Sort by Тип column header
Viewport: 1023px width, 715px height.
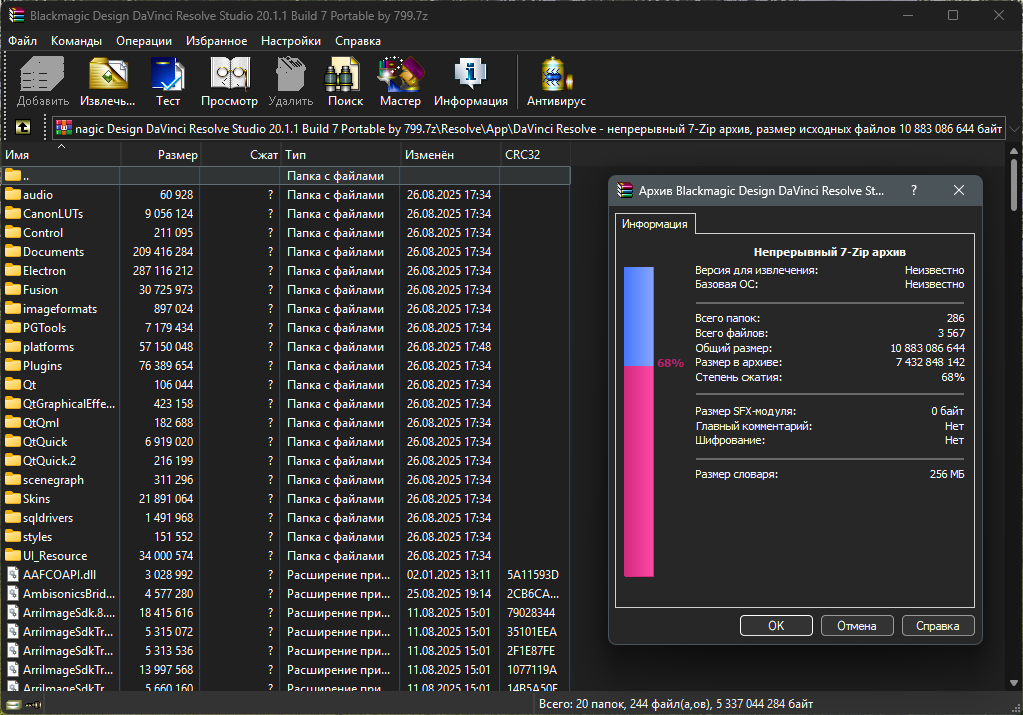341,155
